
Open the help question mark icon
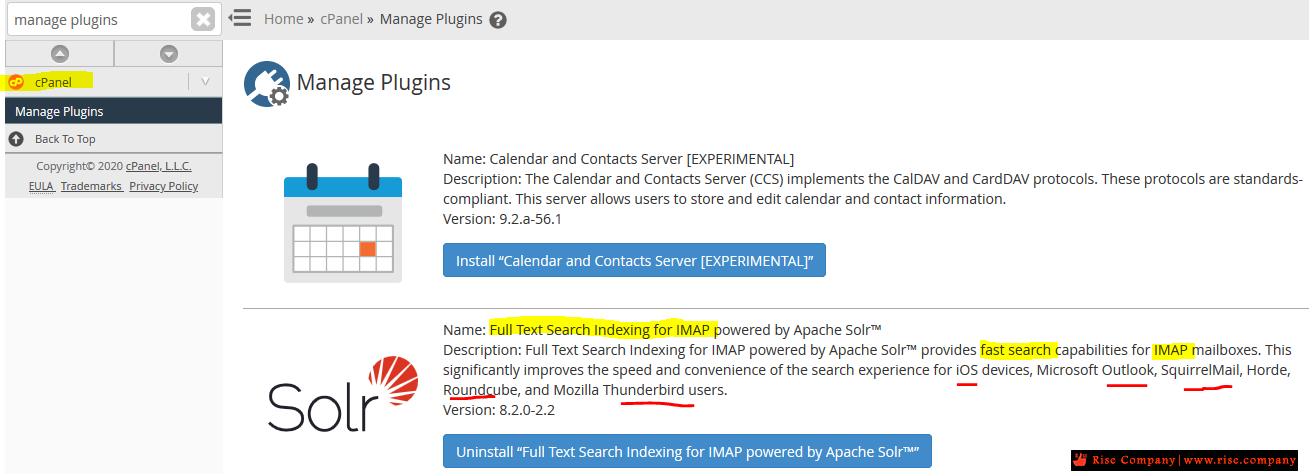(x=498, y=20)
